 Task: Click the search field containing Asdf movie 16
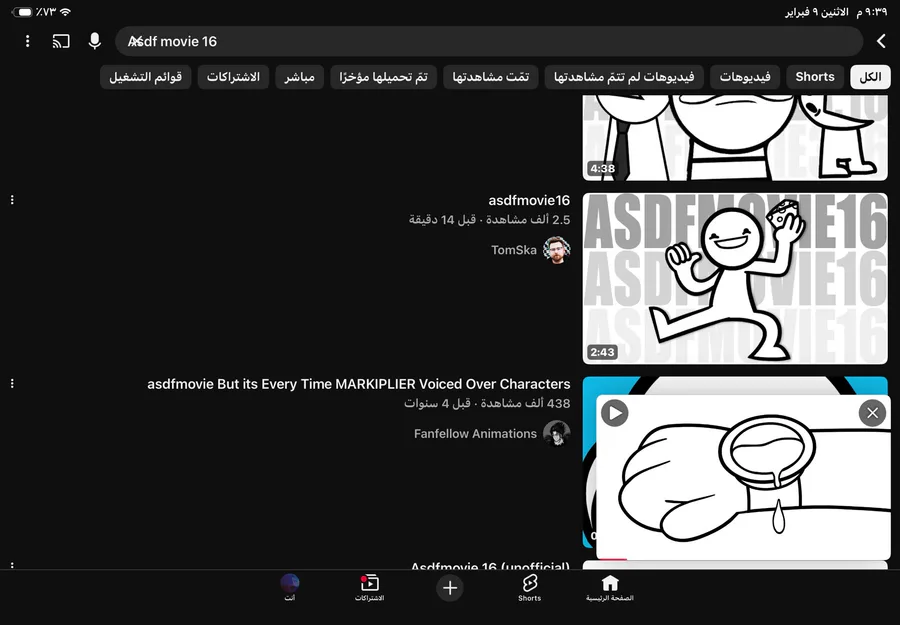point(489,41)
